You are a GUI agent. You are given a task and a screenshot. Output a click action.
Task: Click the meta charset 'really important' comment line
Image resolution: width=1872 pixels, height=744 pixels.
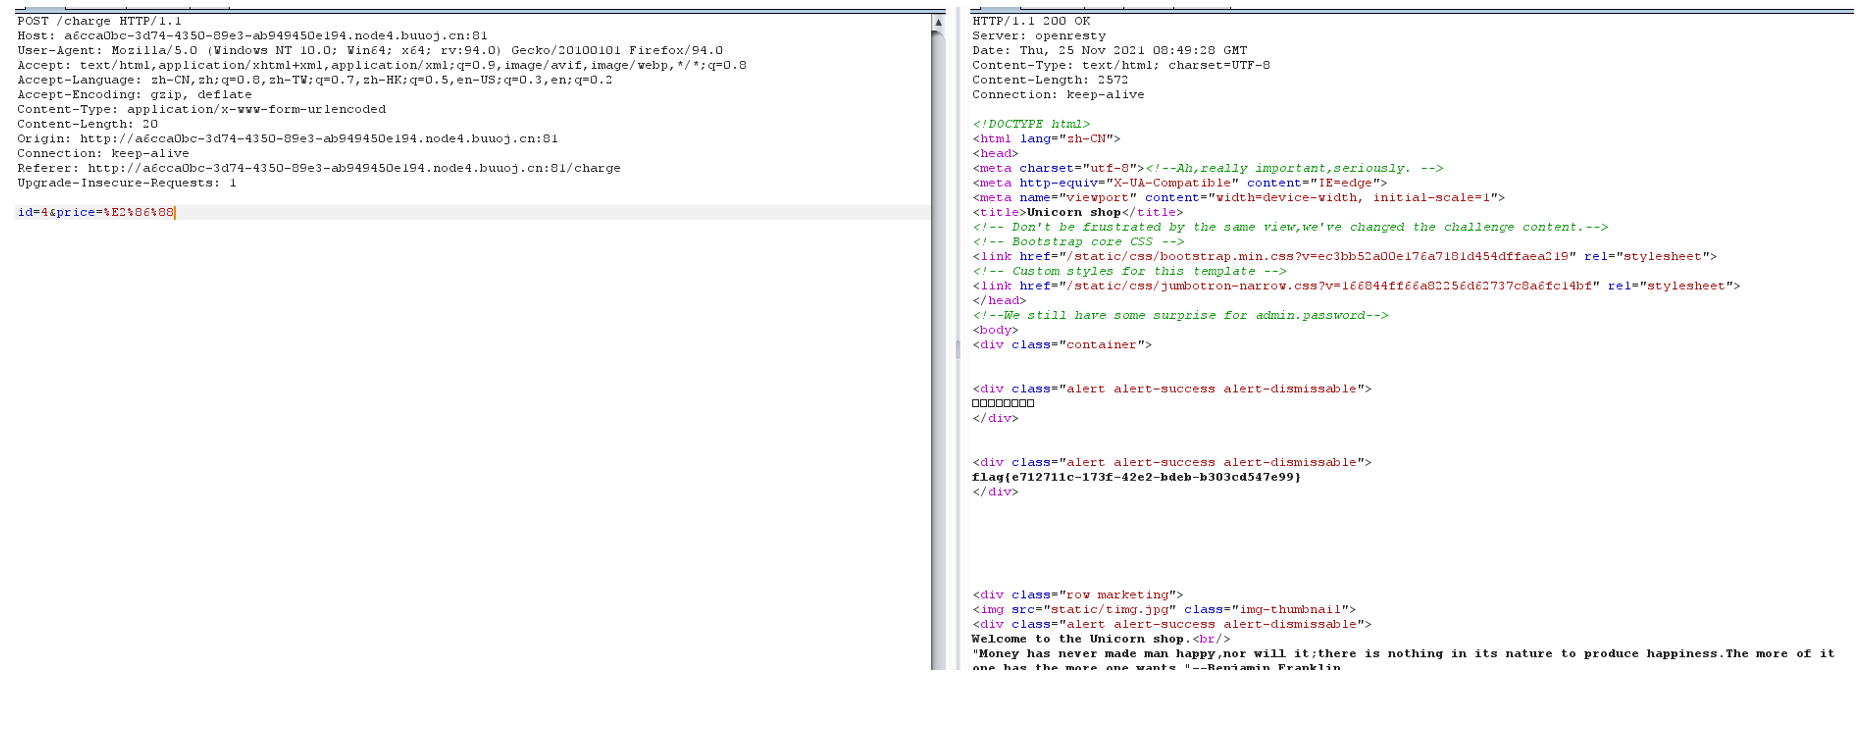tap(1208, 168)
